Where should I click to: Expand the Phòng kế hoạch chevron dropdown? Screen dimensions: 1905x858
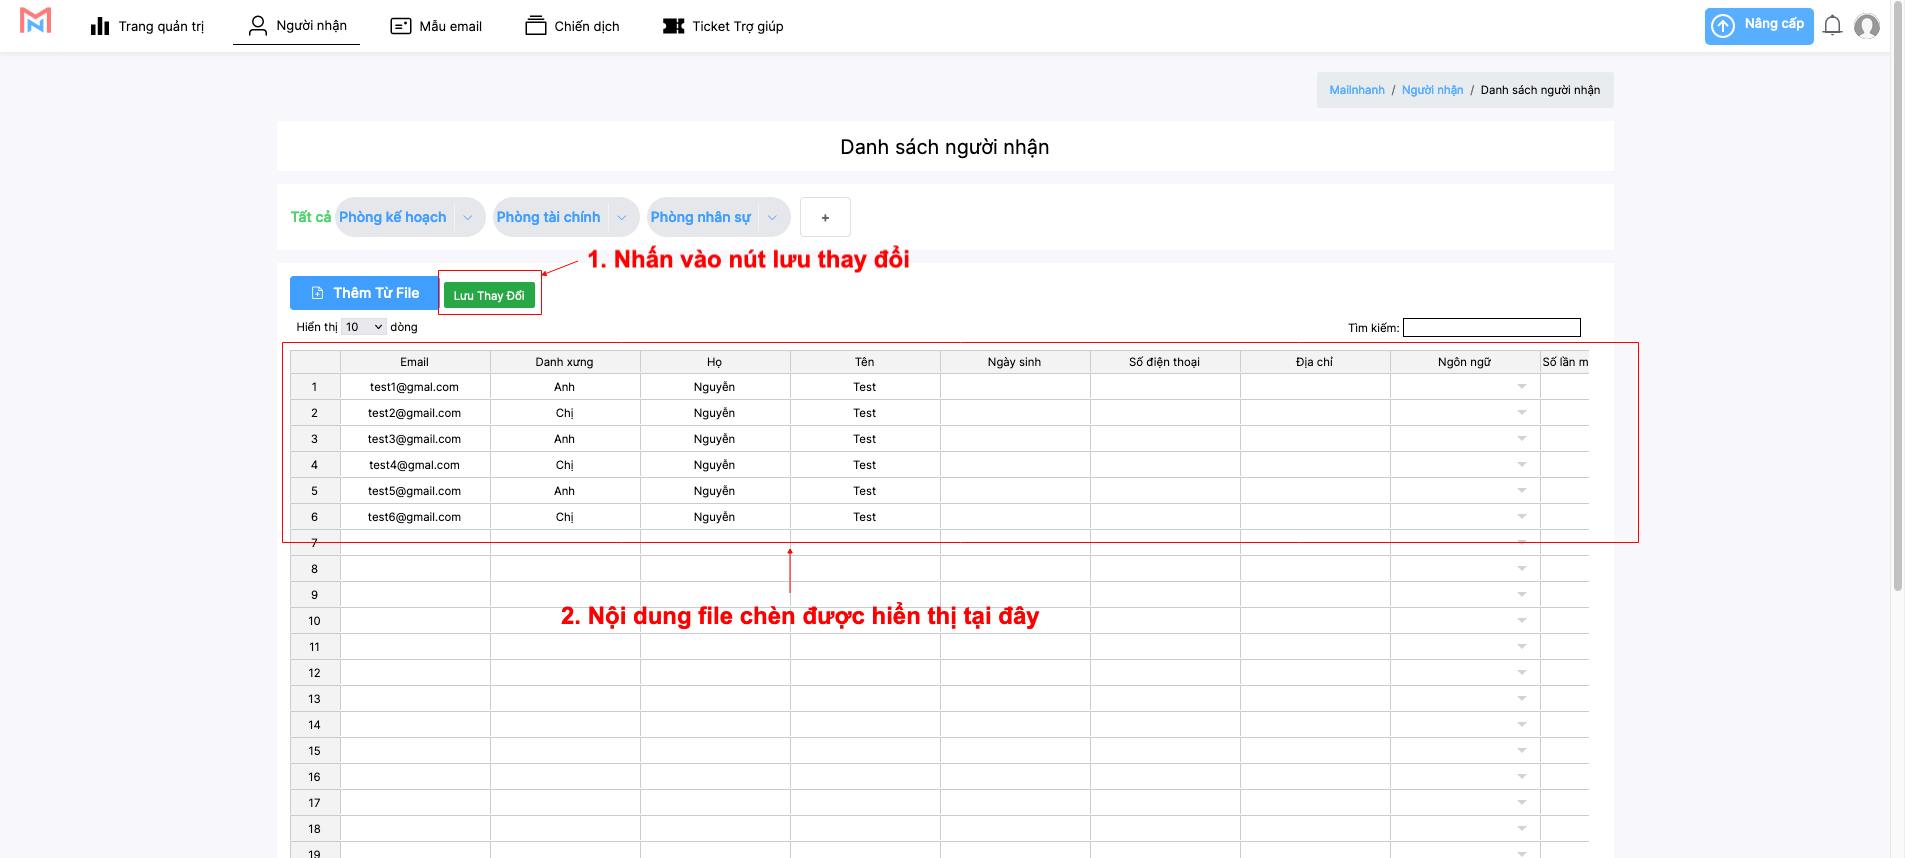pyautogui.click(x=468, y=217)
